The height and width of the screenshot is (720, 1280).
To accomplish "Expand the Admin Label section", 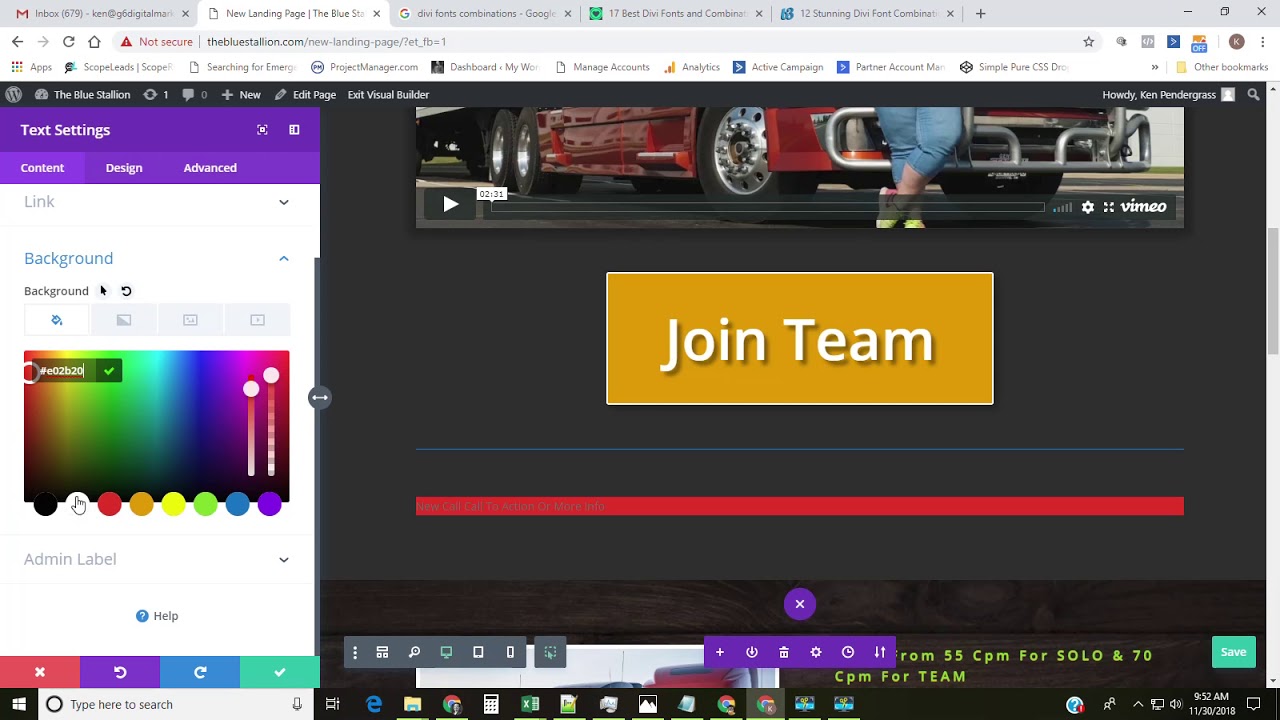I will [156, 559].
